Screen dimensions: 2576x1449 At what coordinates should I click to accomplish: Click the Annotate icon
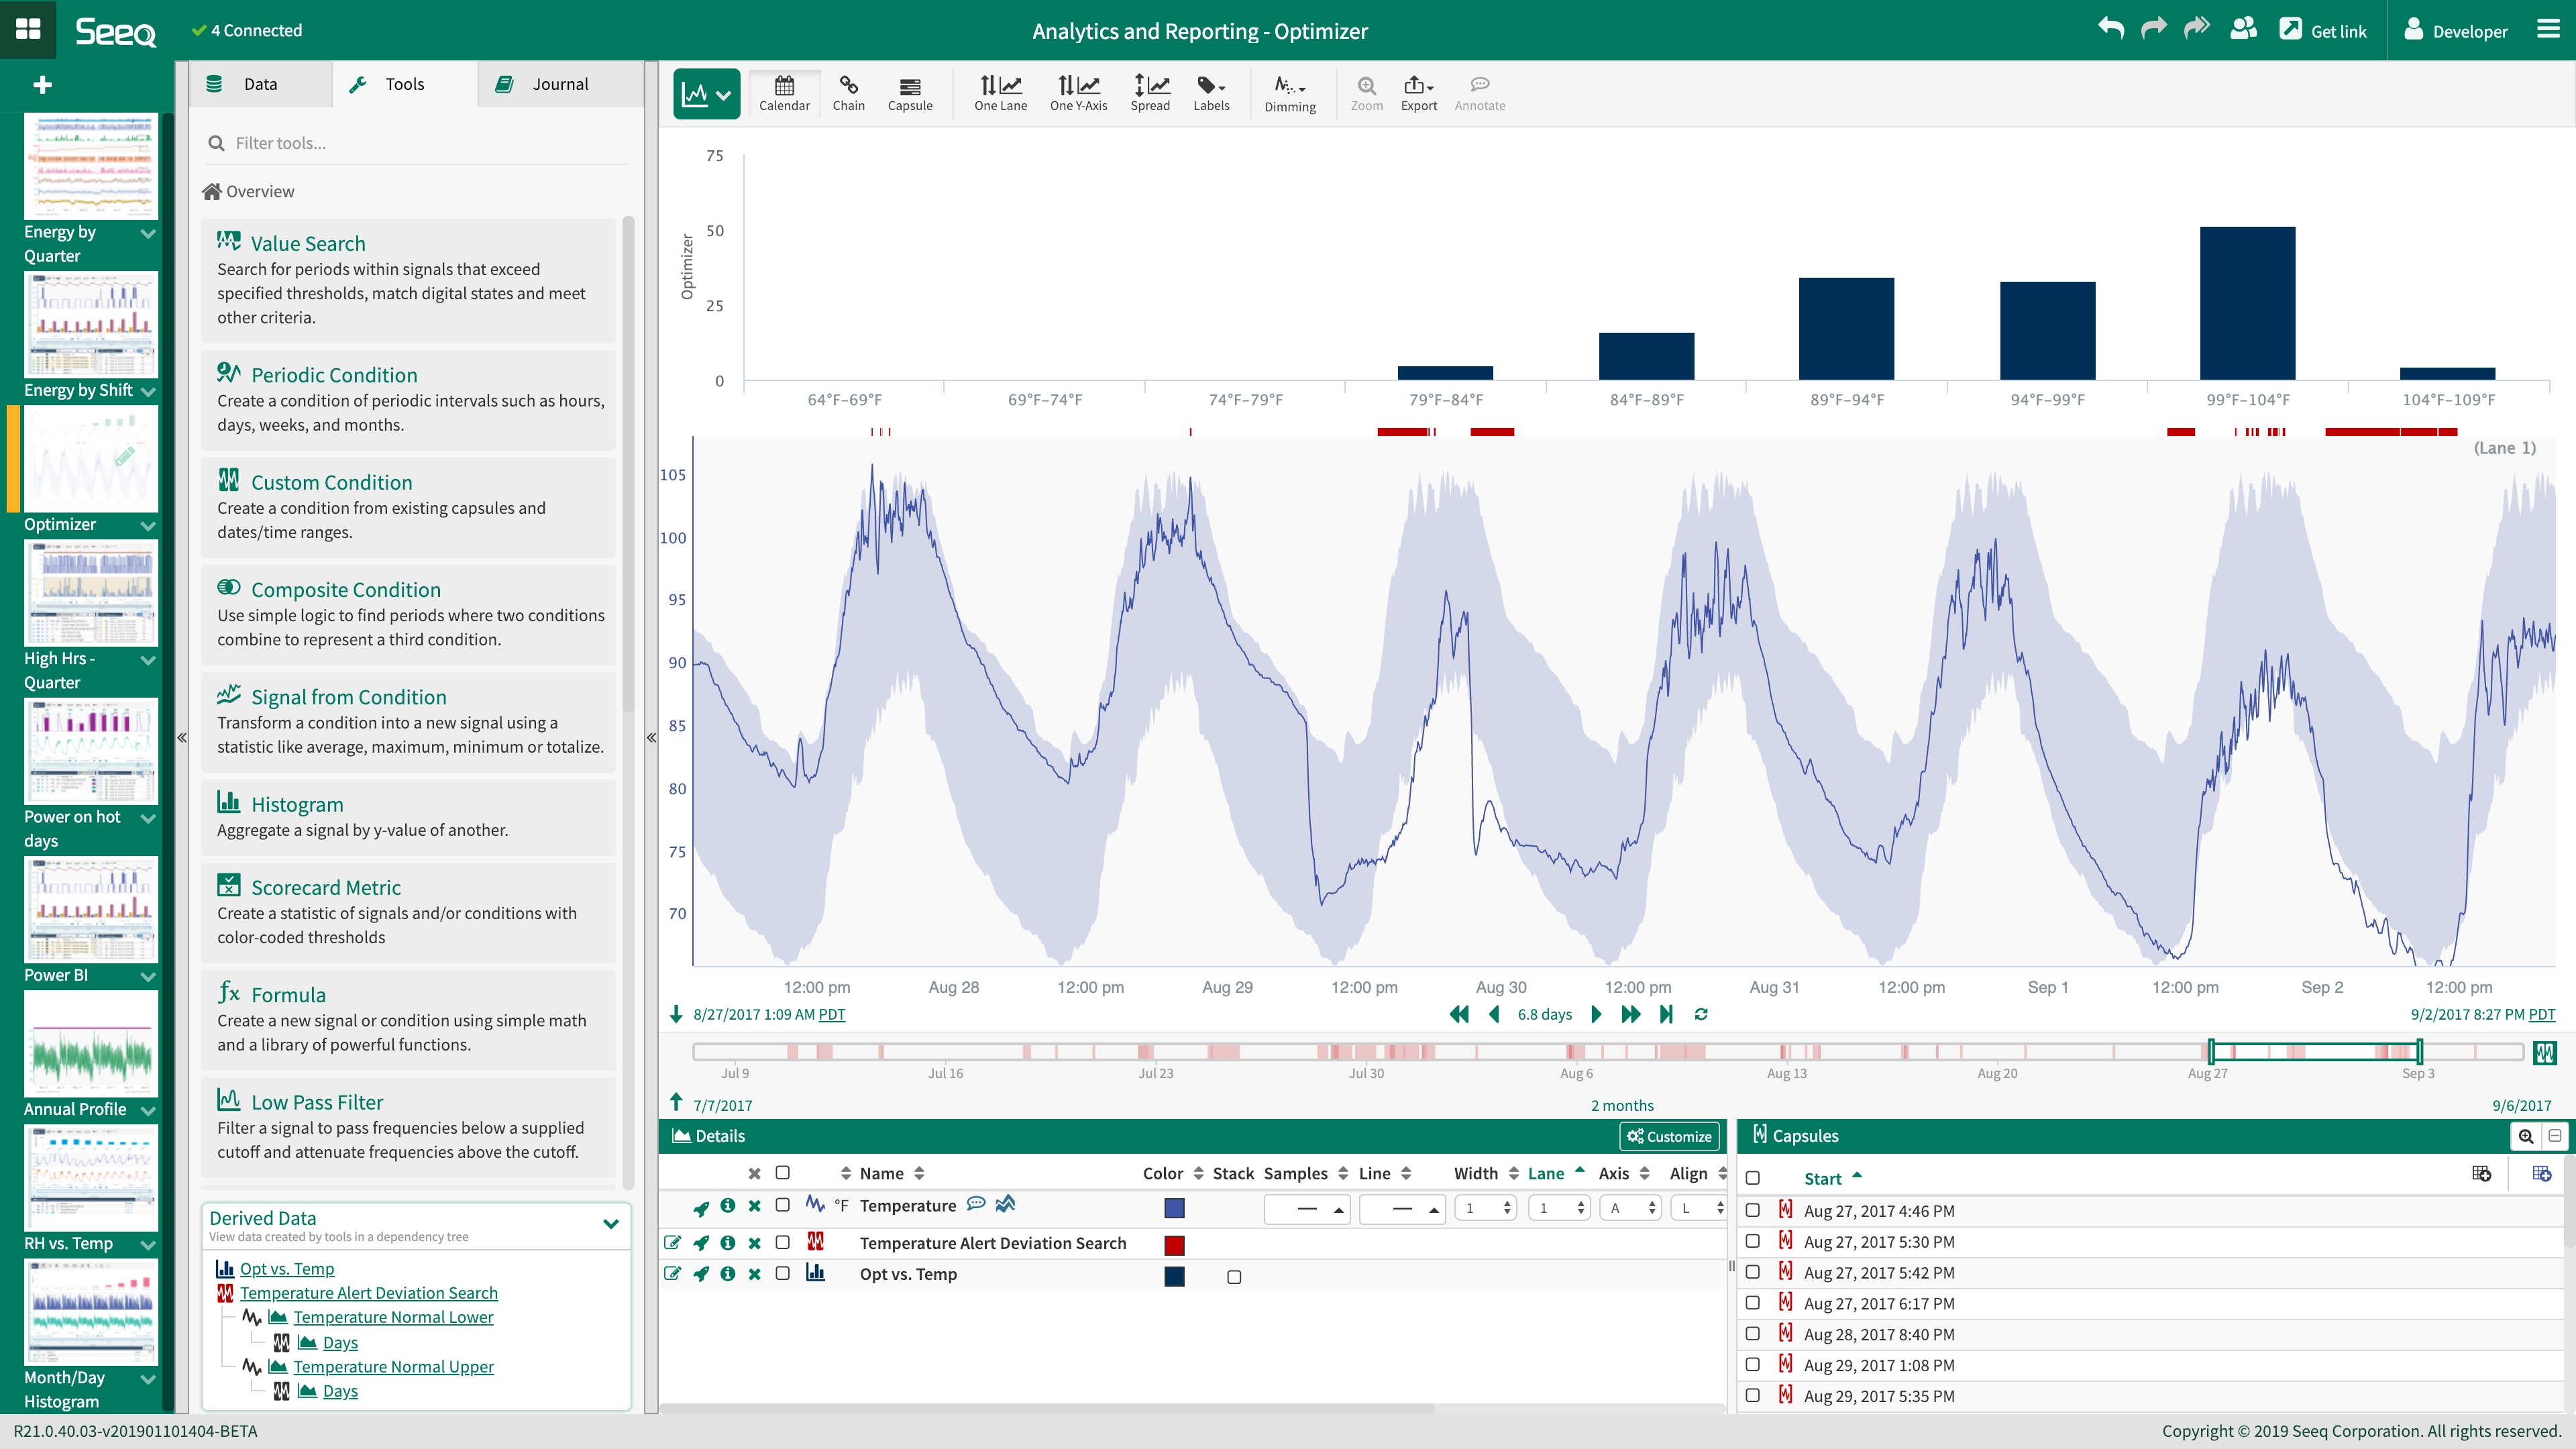pos(1480,93)
